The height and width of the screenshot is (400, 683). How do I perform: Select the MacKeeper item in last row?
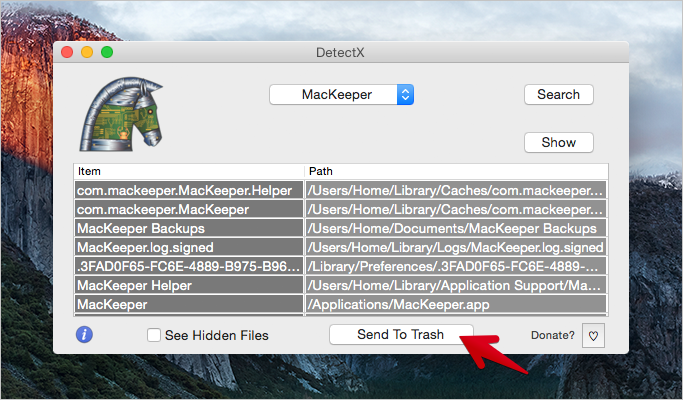pos(189,304)
